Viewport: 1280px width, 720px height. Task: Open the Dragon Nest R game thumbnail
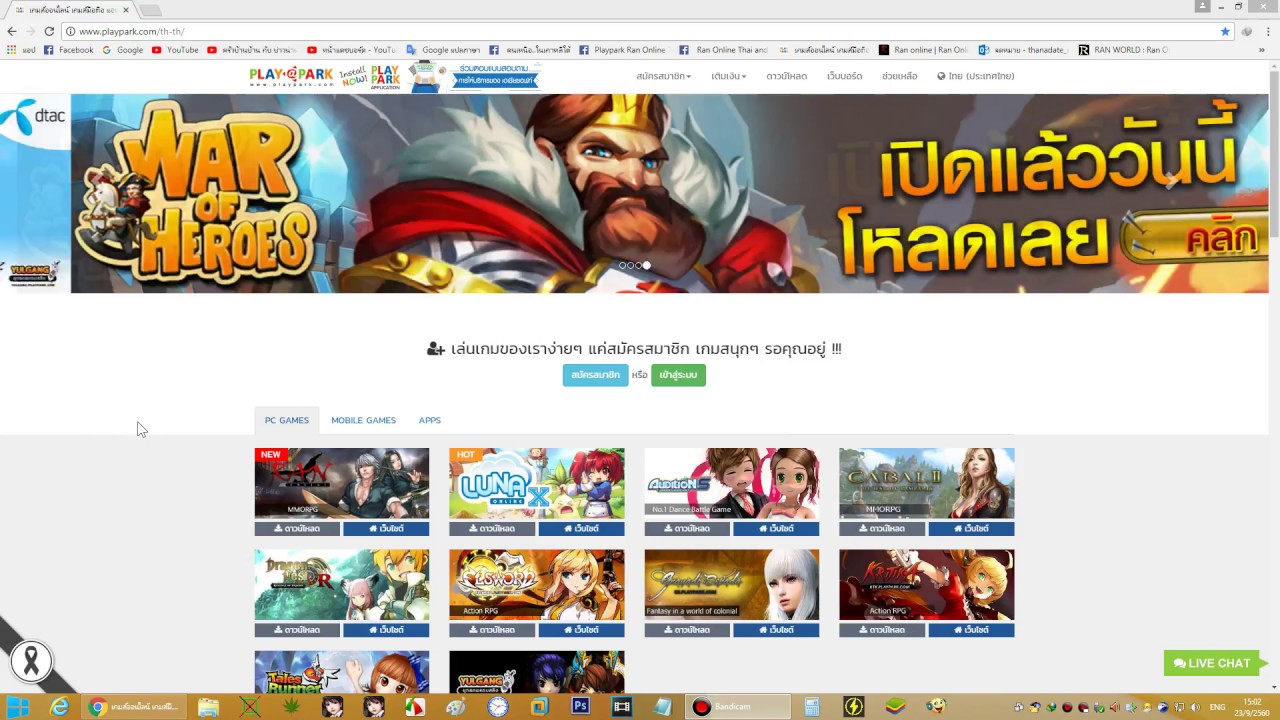(x=342, y=585)
